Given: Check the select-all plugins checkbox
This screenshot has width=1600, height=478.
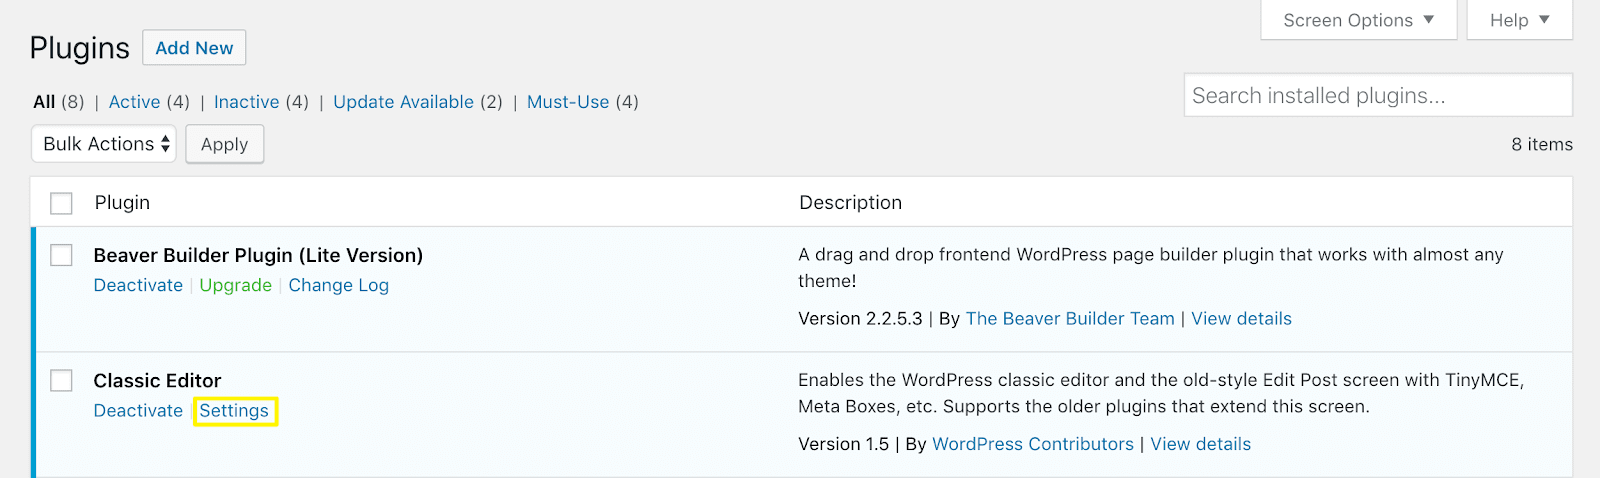Looking at the screenshot, I should (62, 203).
